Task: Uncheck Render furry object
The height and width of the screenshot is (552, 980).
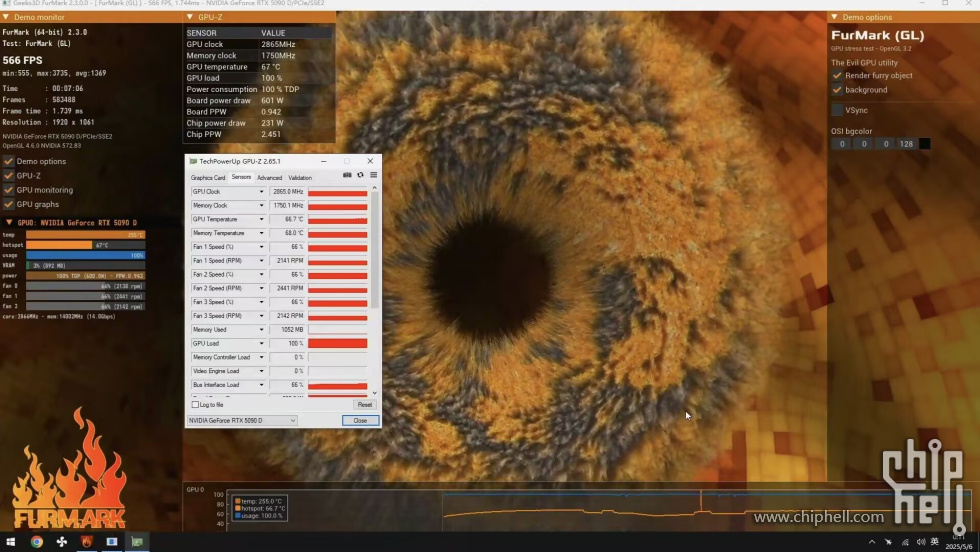Action: 837,76
